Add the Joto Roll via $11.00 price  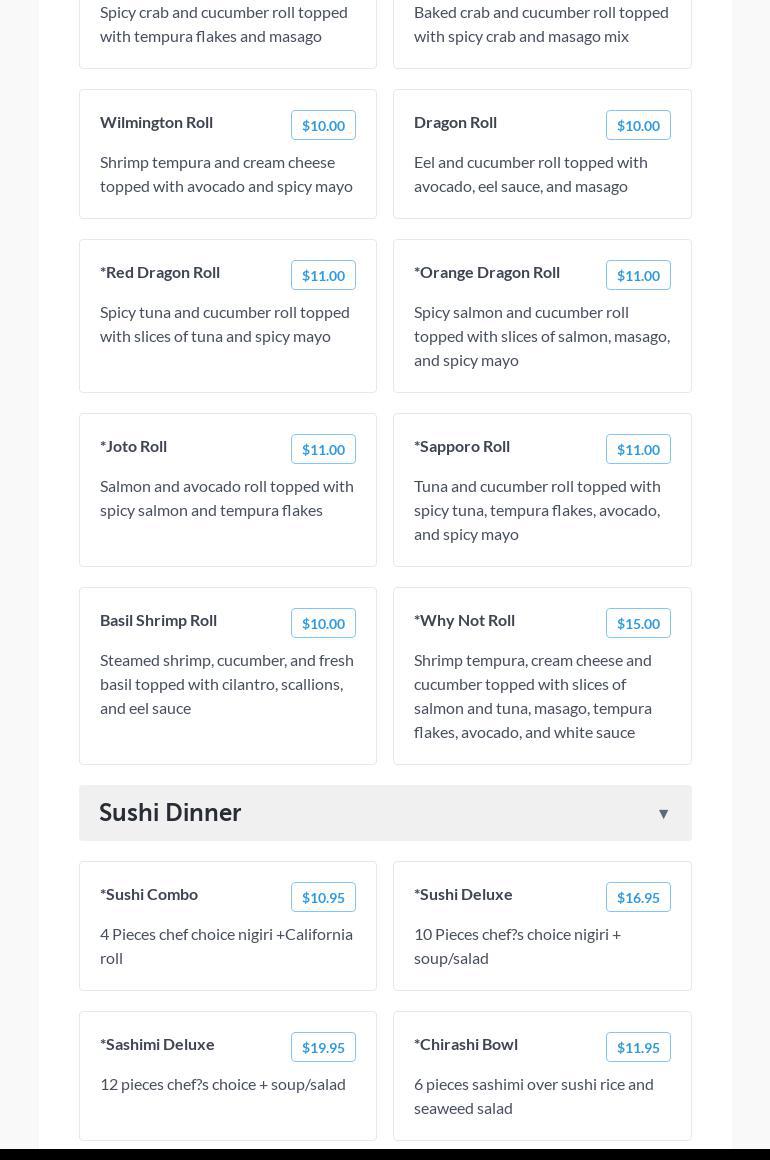coord(323,450)
